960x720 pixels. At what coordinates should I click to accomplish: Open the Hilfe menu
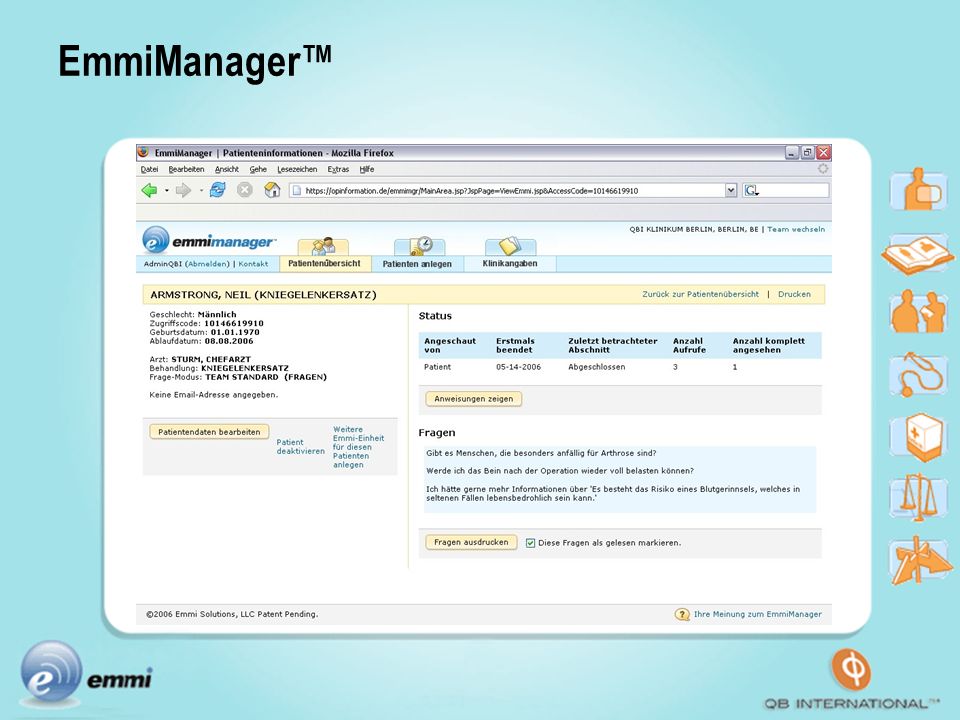pyautogui.click(x=367, y=169)
